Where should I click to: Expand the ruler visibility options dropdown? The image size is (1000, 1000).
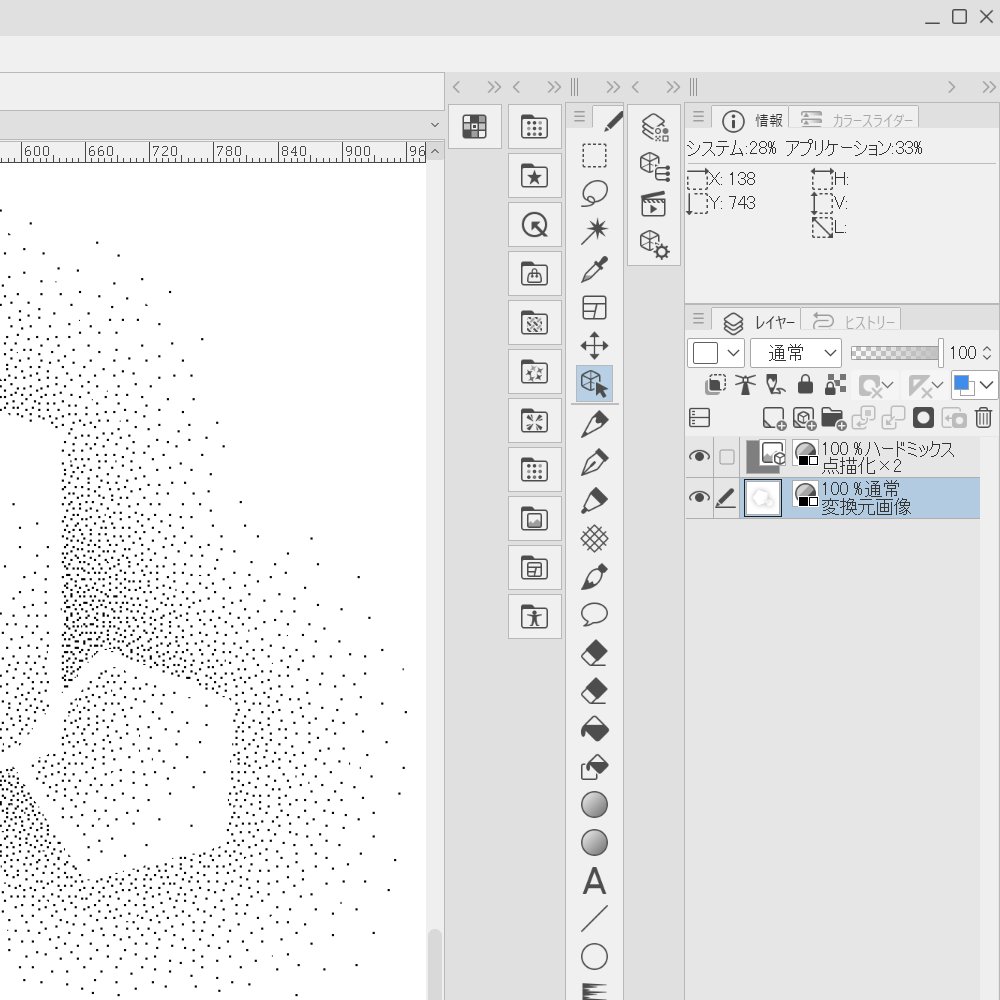pyautogui.click(x=937, y=385)
